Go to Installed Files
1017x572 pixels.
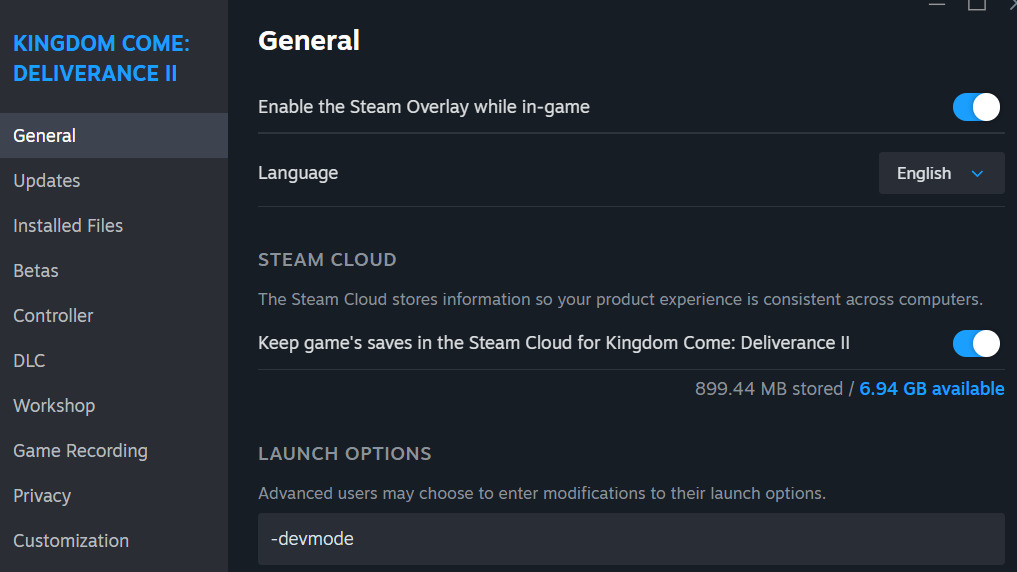tap(68, 226)
